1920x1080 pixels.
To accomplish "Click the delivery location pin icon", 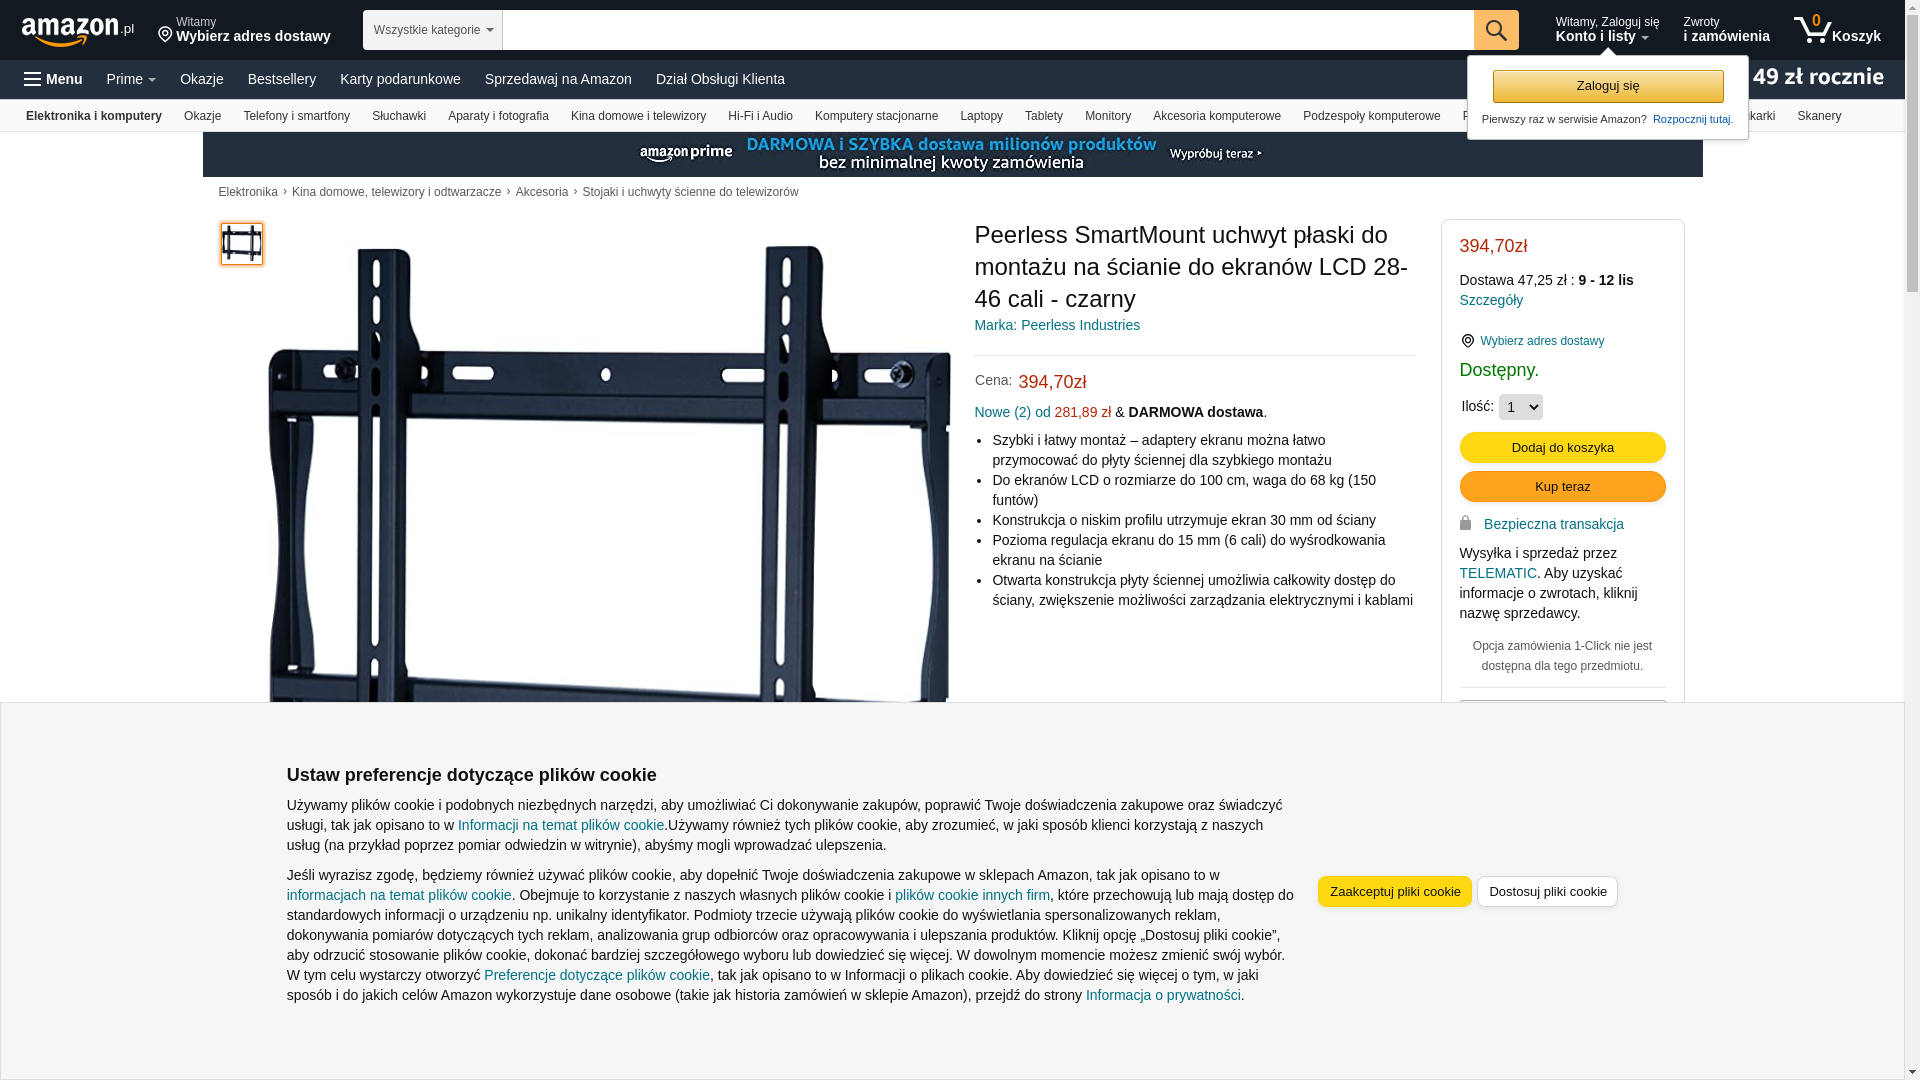I will 165,35.
